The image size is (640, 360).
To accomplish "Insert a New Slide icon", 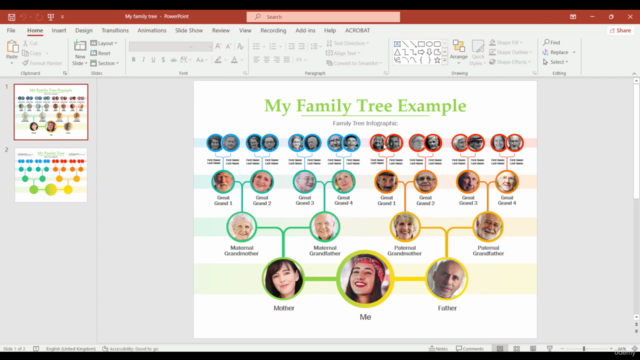I will (80, 46).
